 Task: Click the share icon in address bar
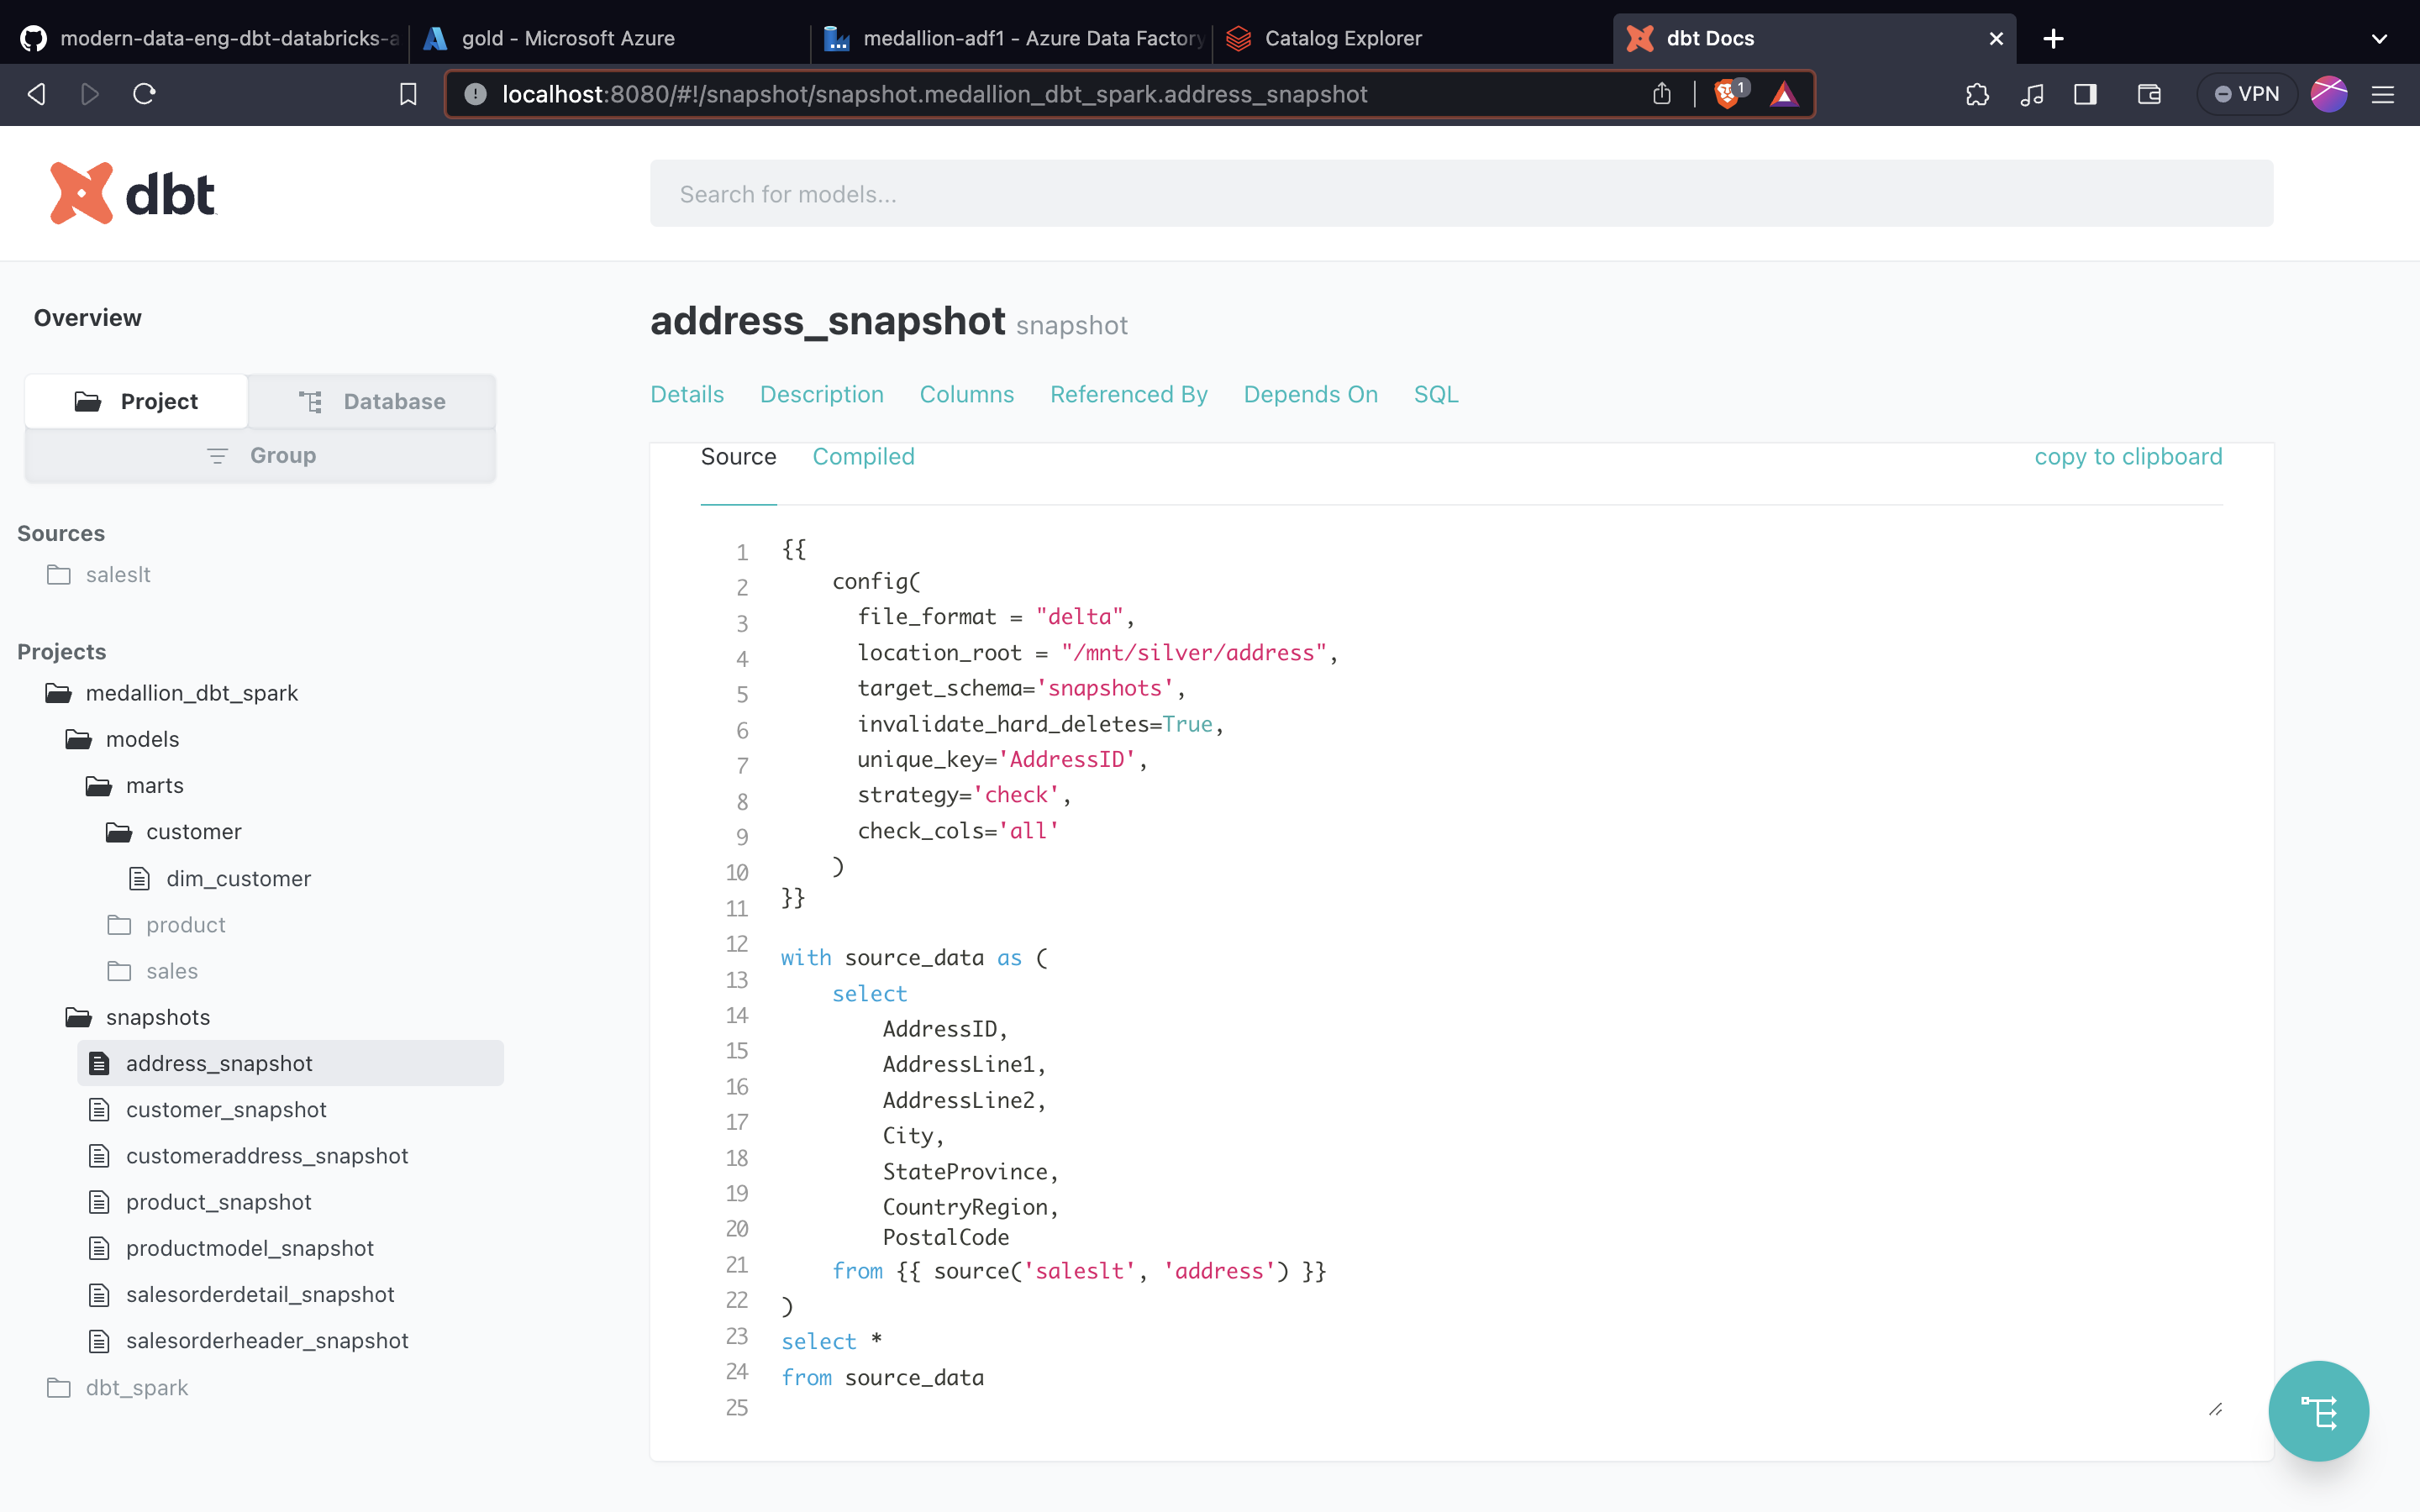point(1662,94)
